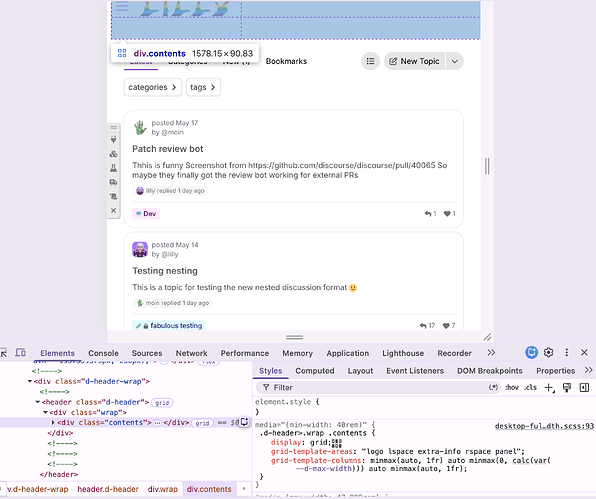Close the floating dev toolbar with X

coord(113,211)
